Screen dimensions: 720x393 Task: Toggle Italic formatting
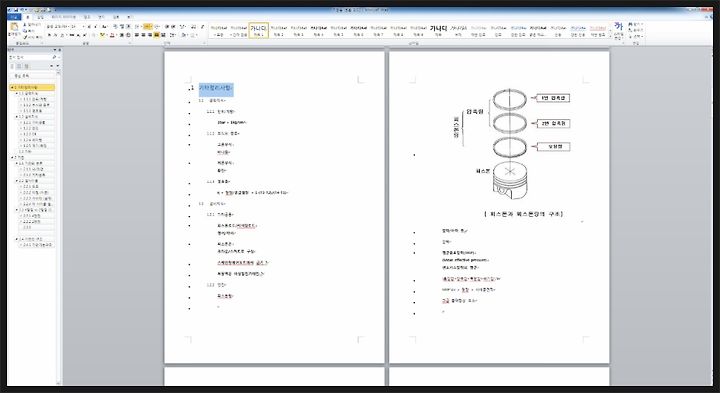tap(55, 35)
